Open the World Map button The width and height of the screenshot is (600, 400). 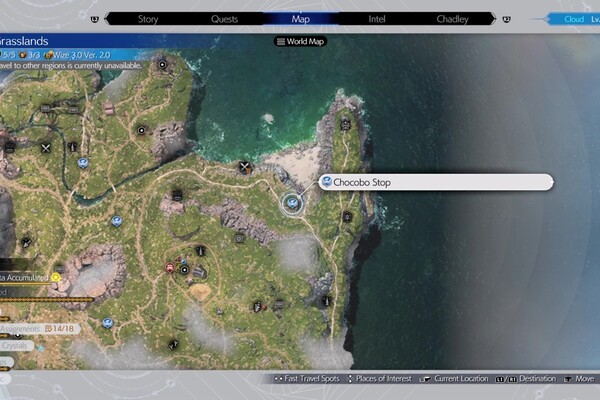[300, 41]
